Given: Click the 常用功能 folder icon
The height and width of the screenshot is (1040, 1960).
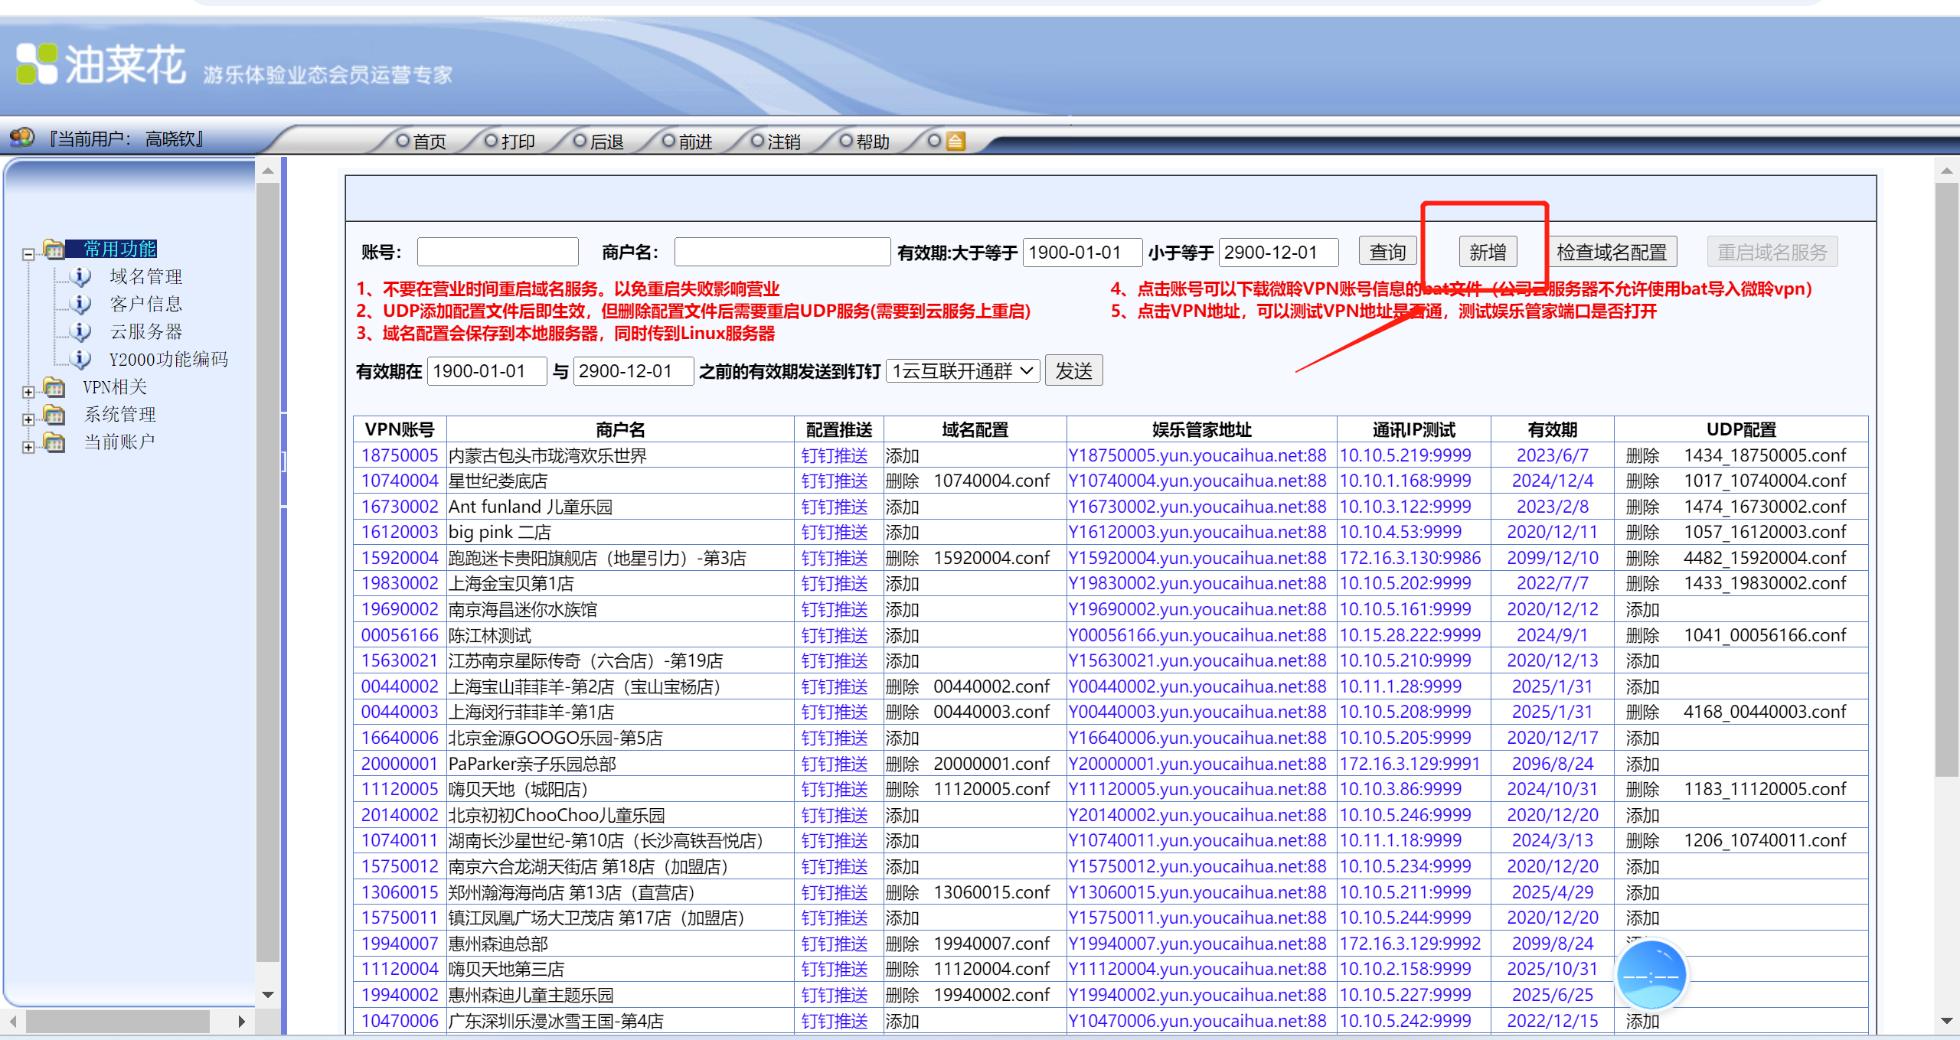Looking at the screenshot, I should [54, 249].
